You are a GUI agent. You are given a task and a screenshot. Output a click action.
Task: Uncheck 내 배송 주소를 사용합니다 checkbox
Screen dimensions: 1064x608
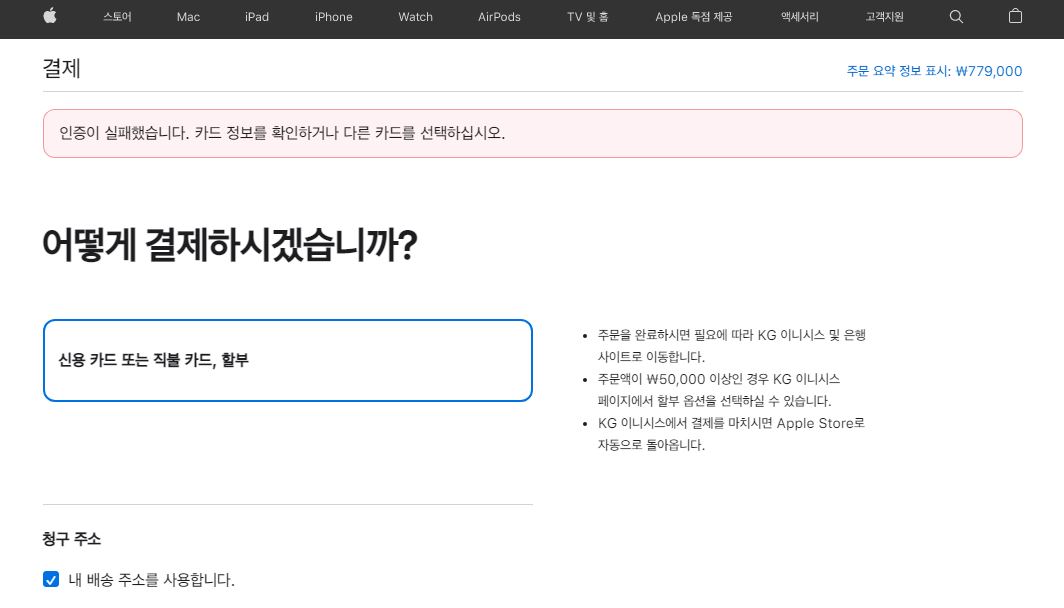[x=51, y=580]
